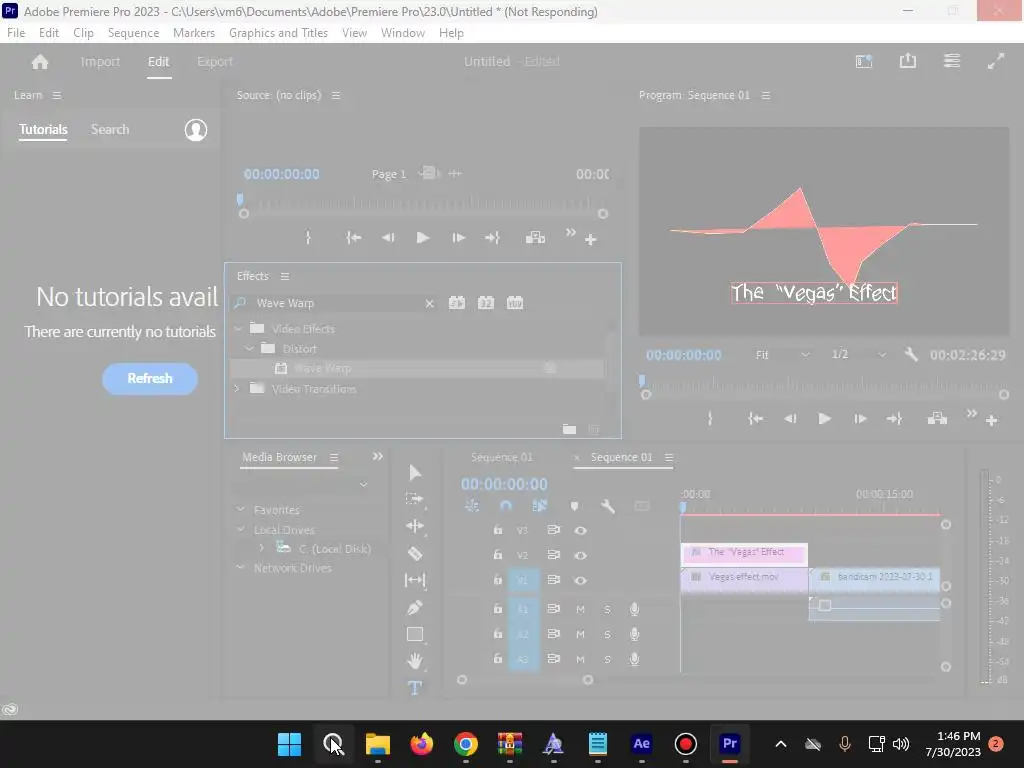The image size is (1024, 768).
Task: Select the Type tool
Action: pyautogui.click(x=415, y=688)
